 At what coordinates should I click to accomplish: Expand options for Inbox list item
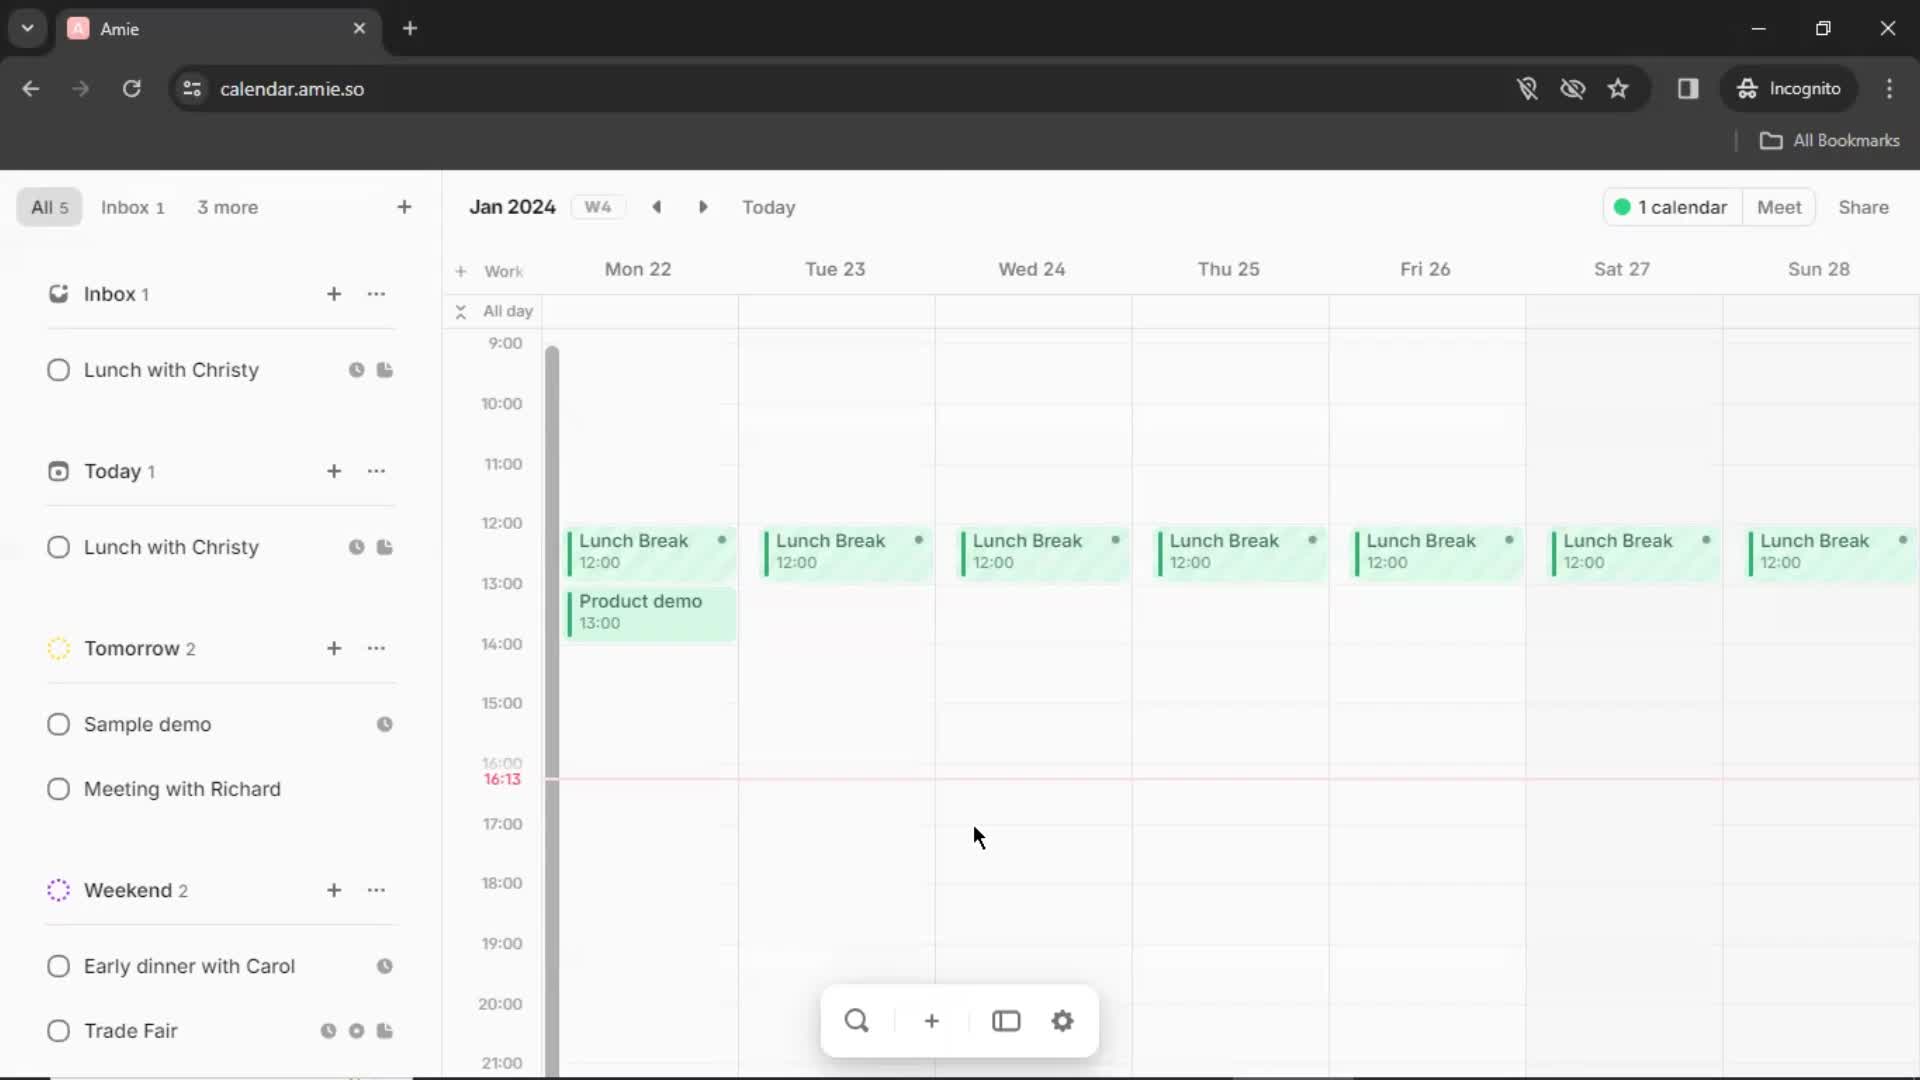tap(377, 293)
